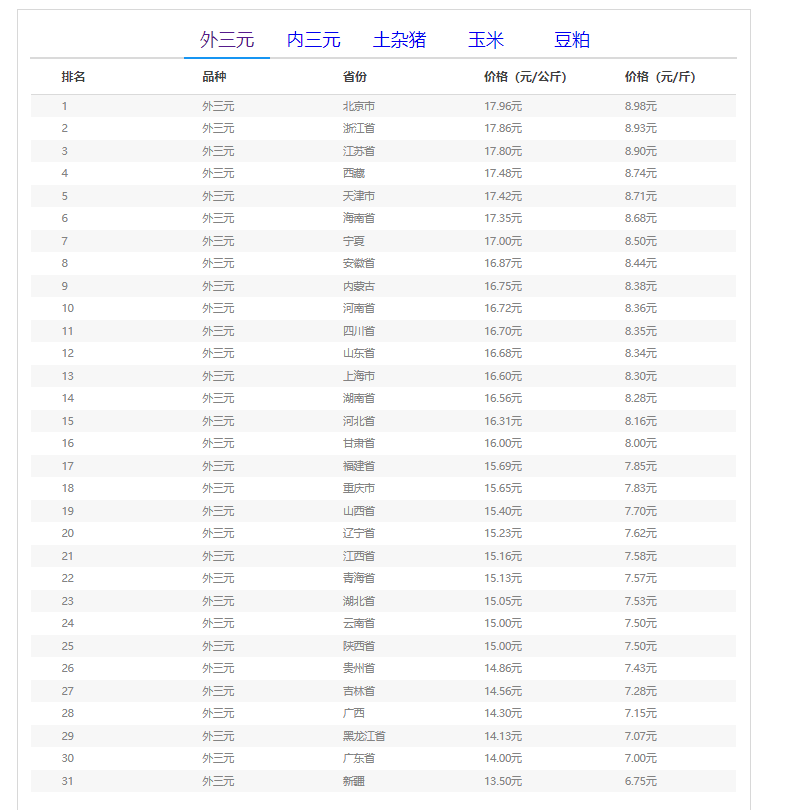Image resolution: width=808 pixels, height=810 pixels.
Task: Select the 8.71元 price value
Action: pyautogui.click(x=641, y=196)
